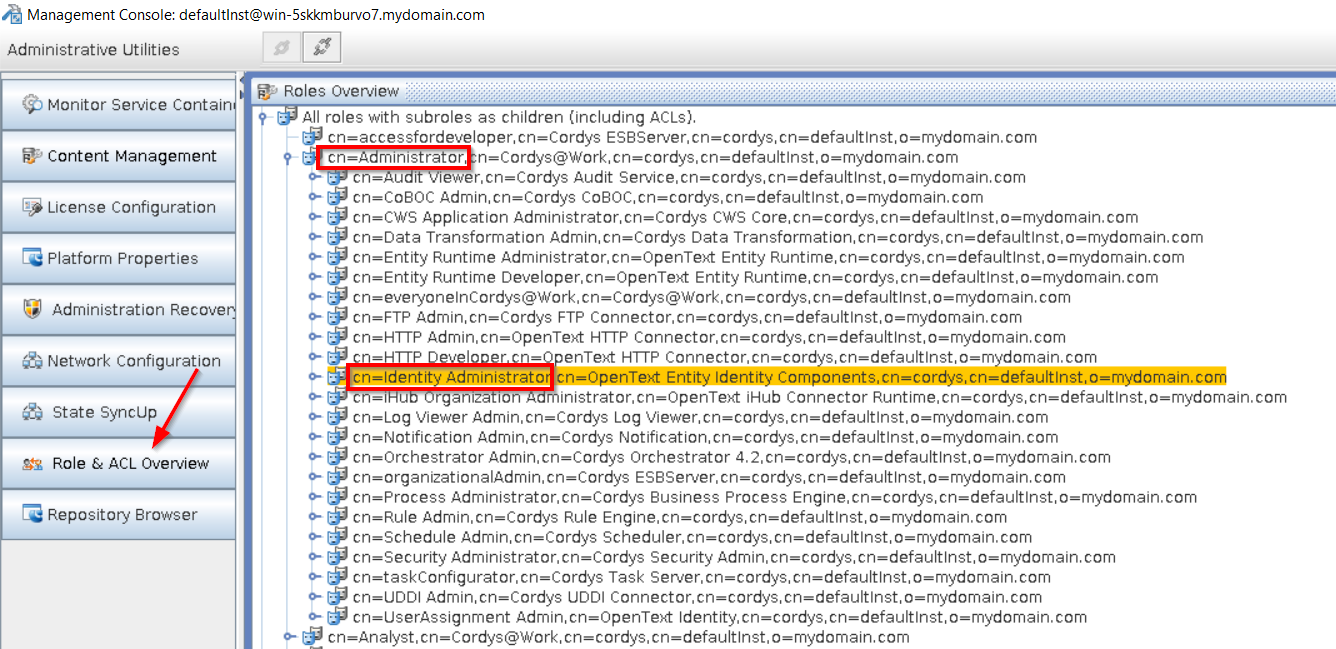Expand the cn=Data Transformation Admin node
Image resolution: width=1336 pixels, height=649 pixels.
(315, 238)
